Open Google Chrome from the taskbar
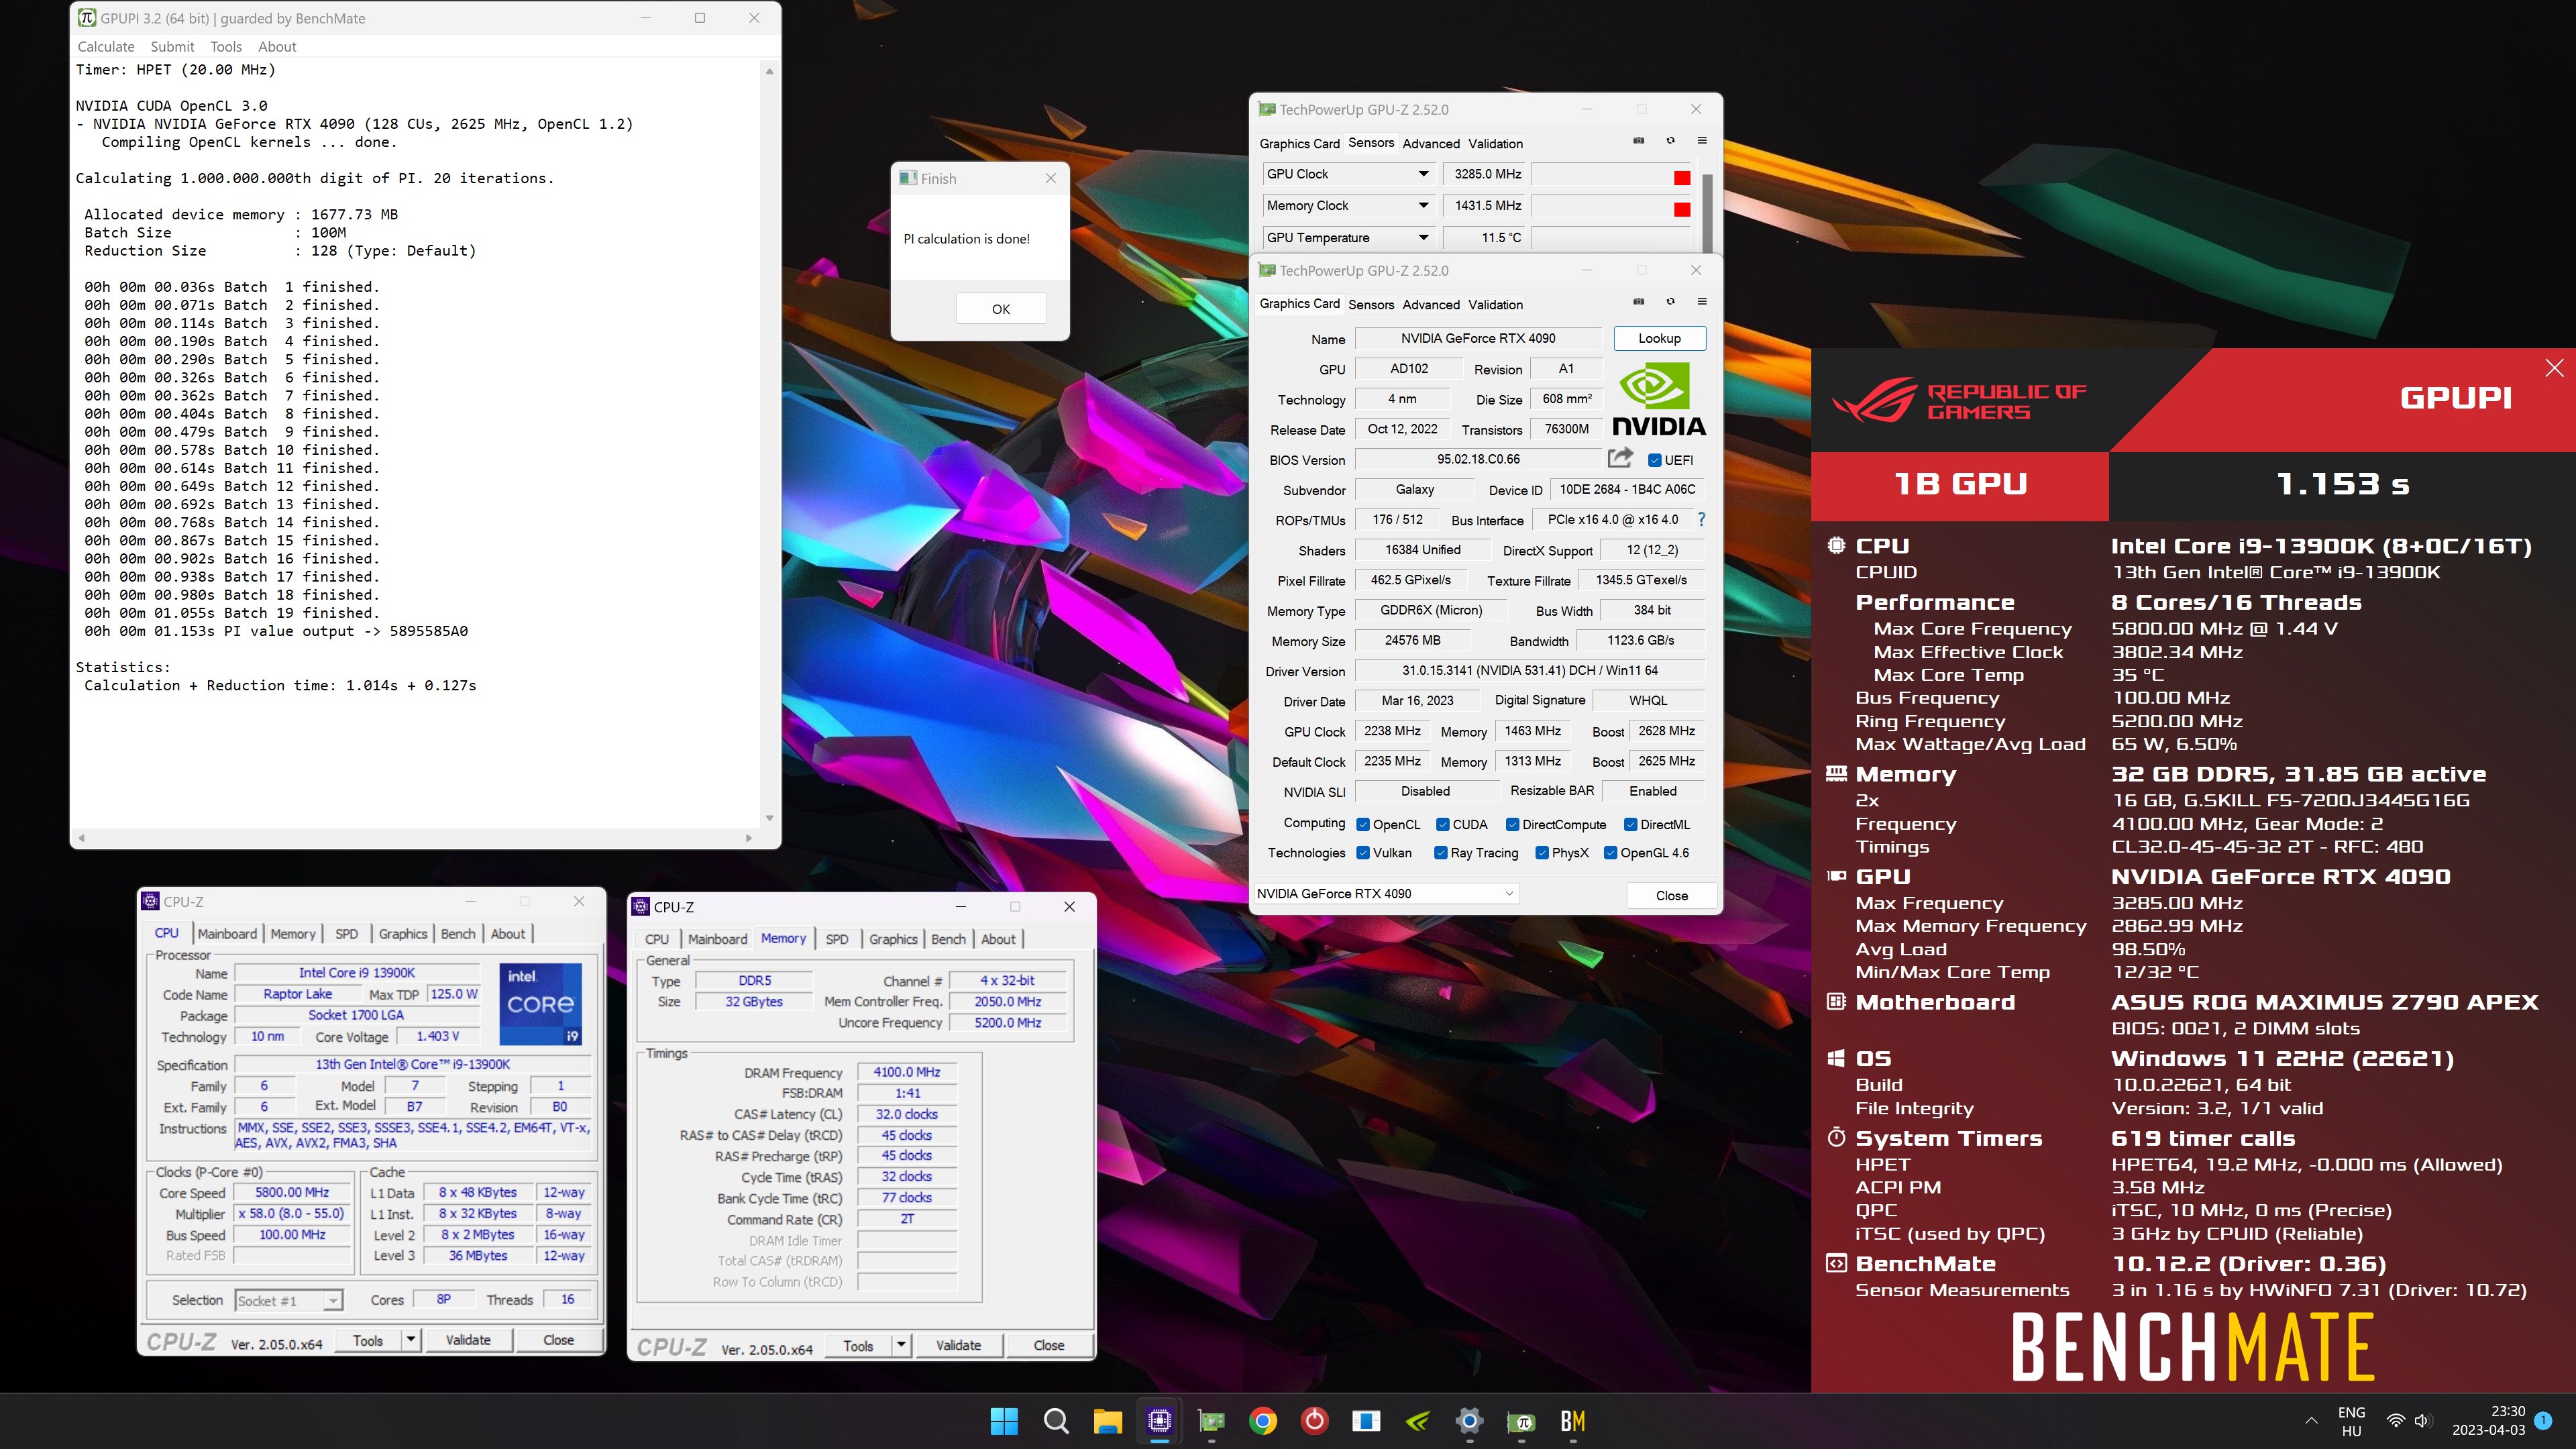This screenshot has width=2576, height=1449. coord(1263,1421)
